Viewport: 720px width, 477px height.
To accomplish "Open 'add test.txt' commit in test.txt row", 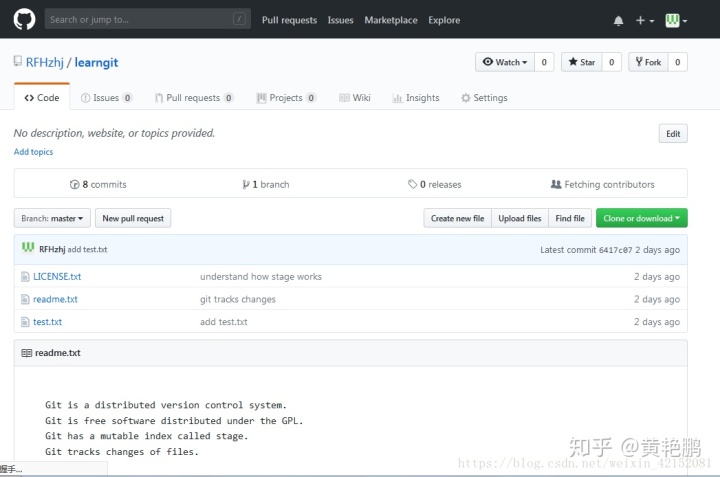I will [224, 322].
